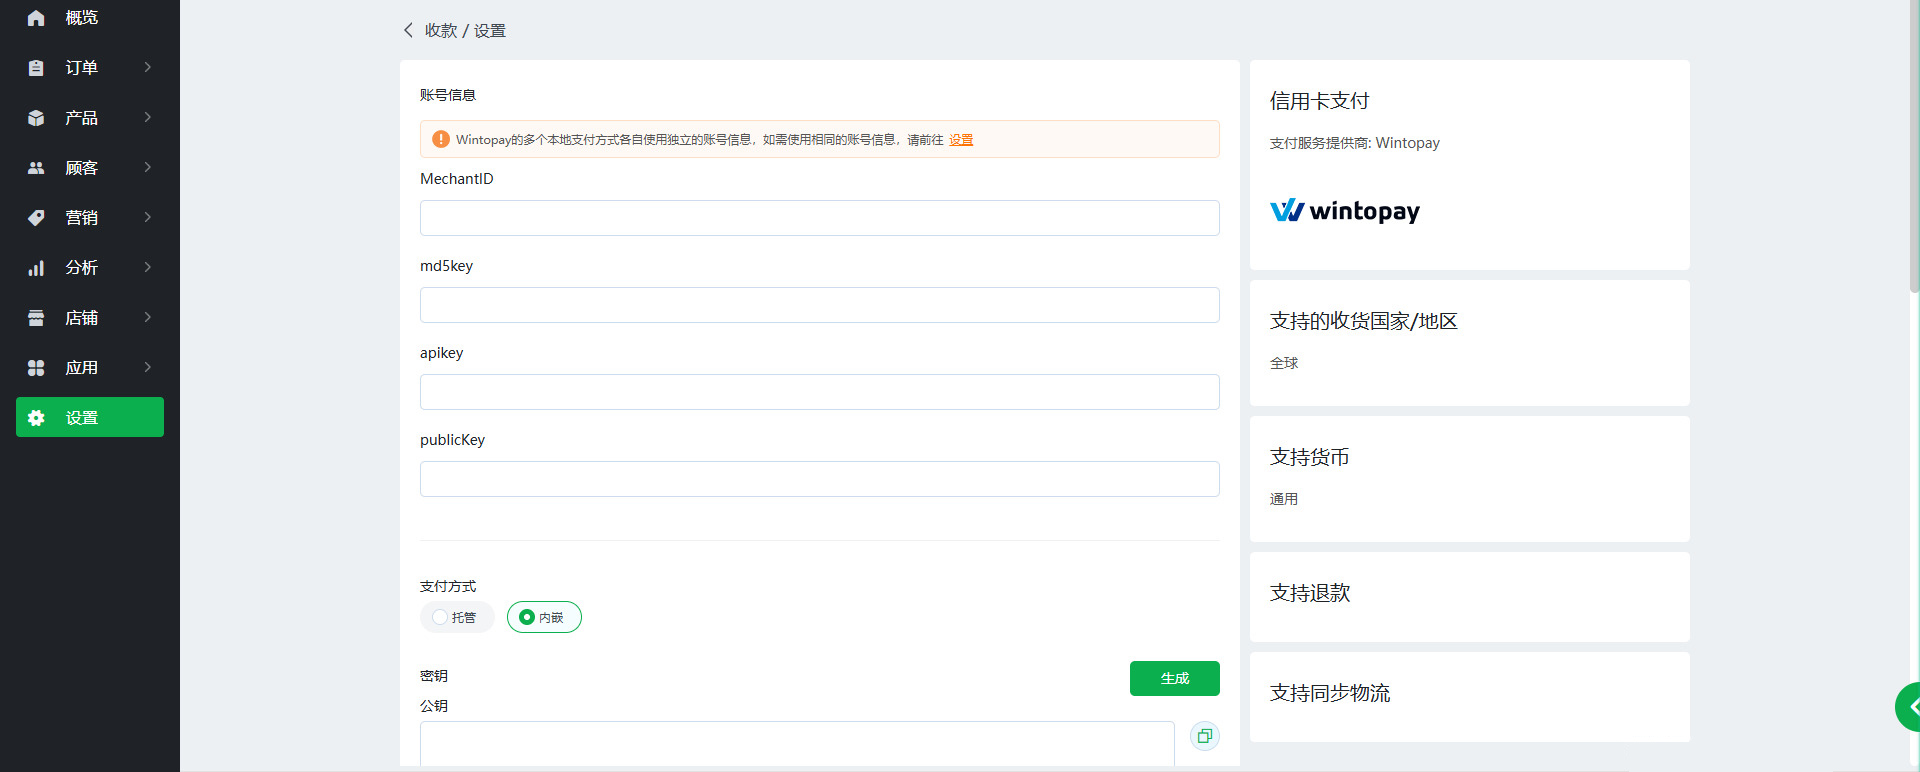1920x772 pixels.
Task: Follow the orange 设置 link in notice
Action: pyautogui.click(x=961, y=140)
